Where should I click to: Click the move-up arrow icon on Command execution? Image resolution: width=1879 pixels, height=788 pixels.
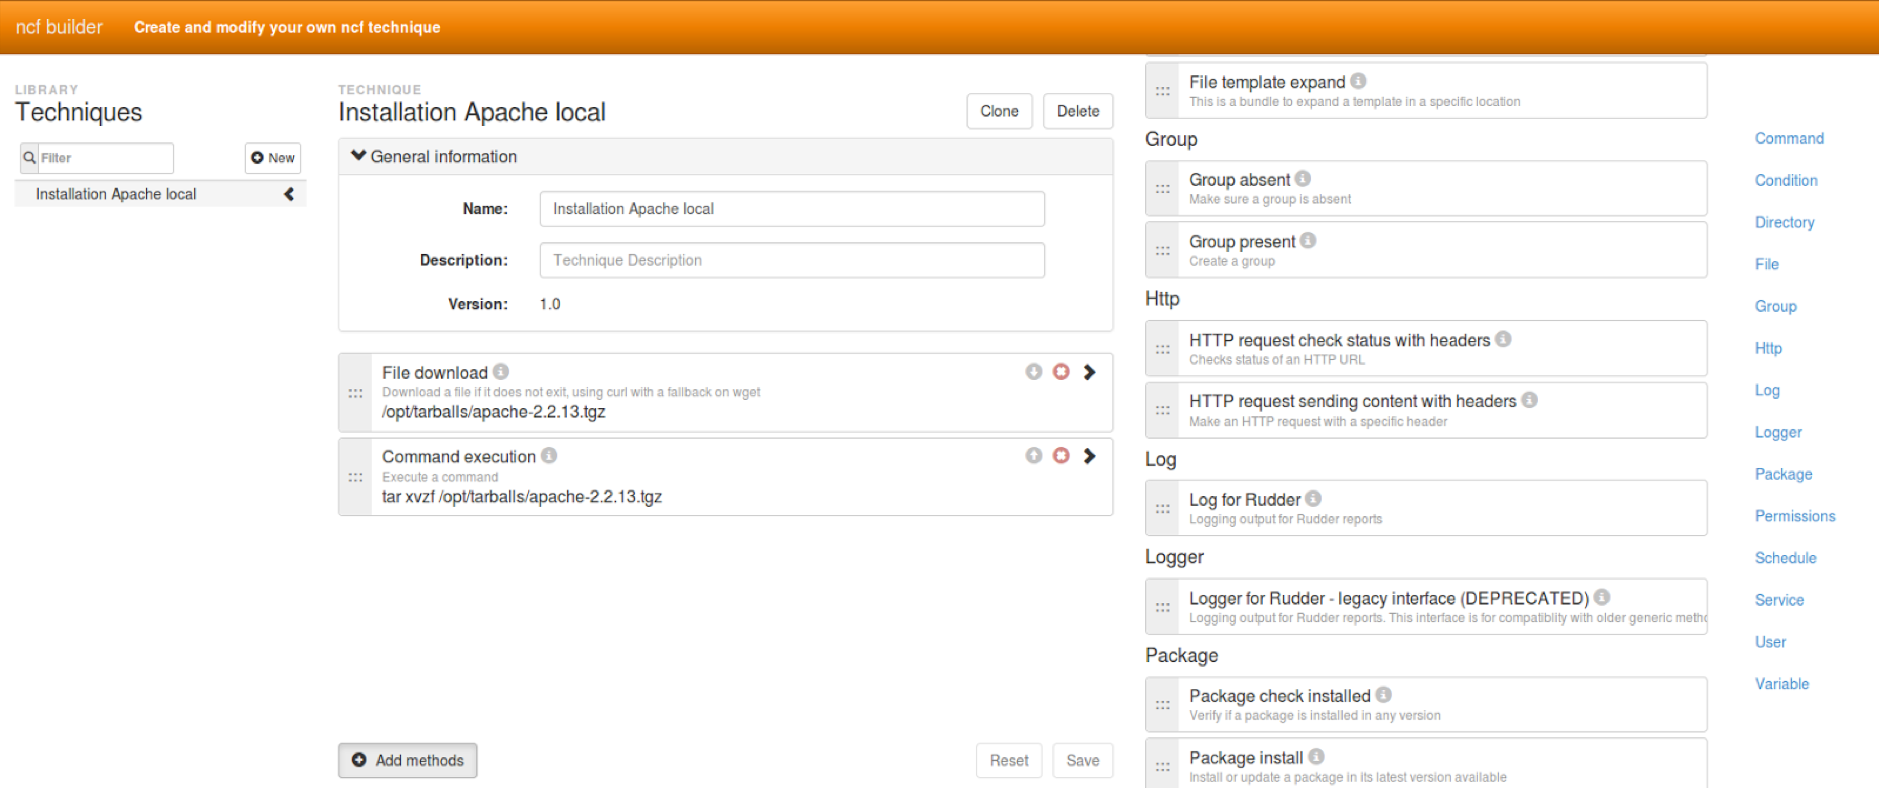(x=1034, y=455)
